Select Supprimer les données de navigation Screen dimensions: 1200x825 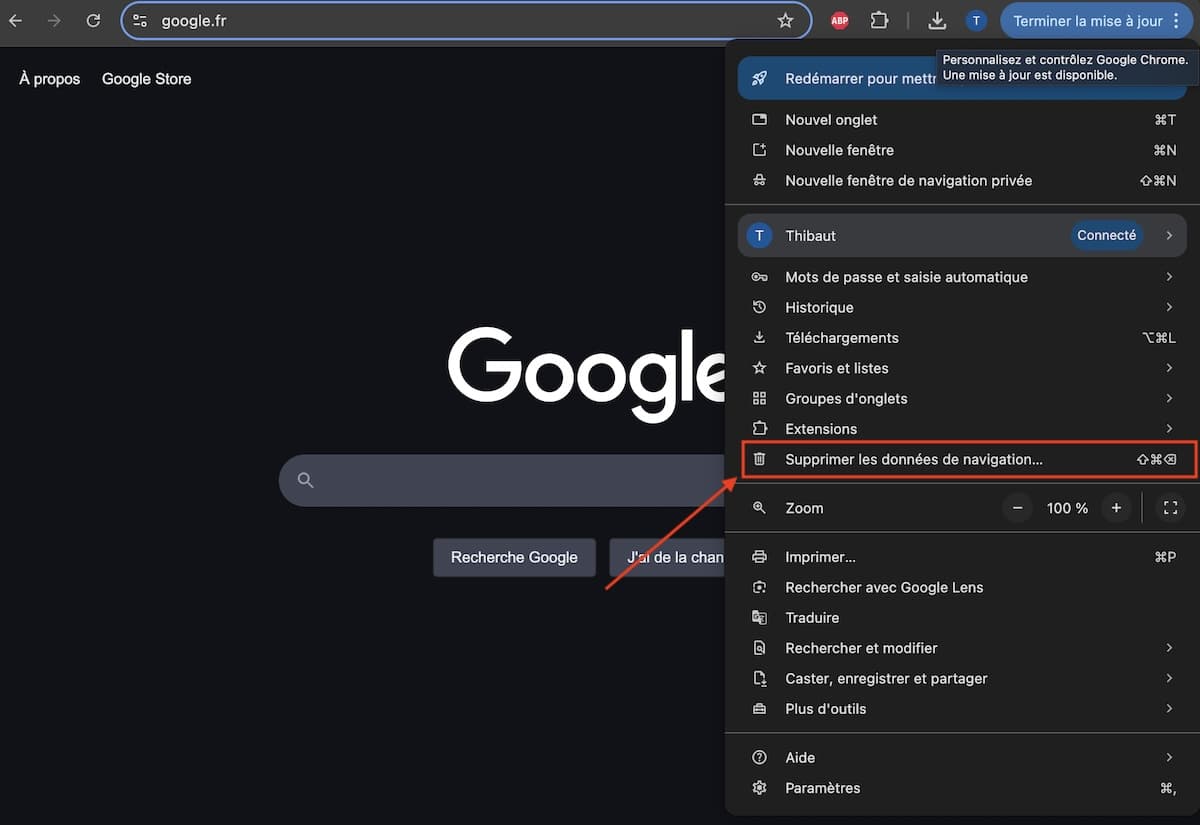(x=961, y=459)
